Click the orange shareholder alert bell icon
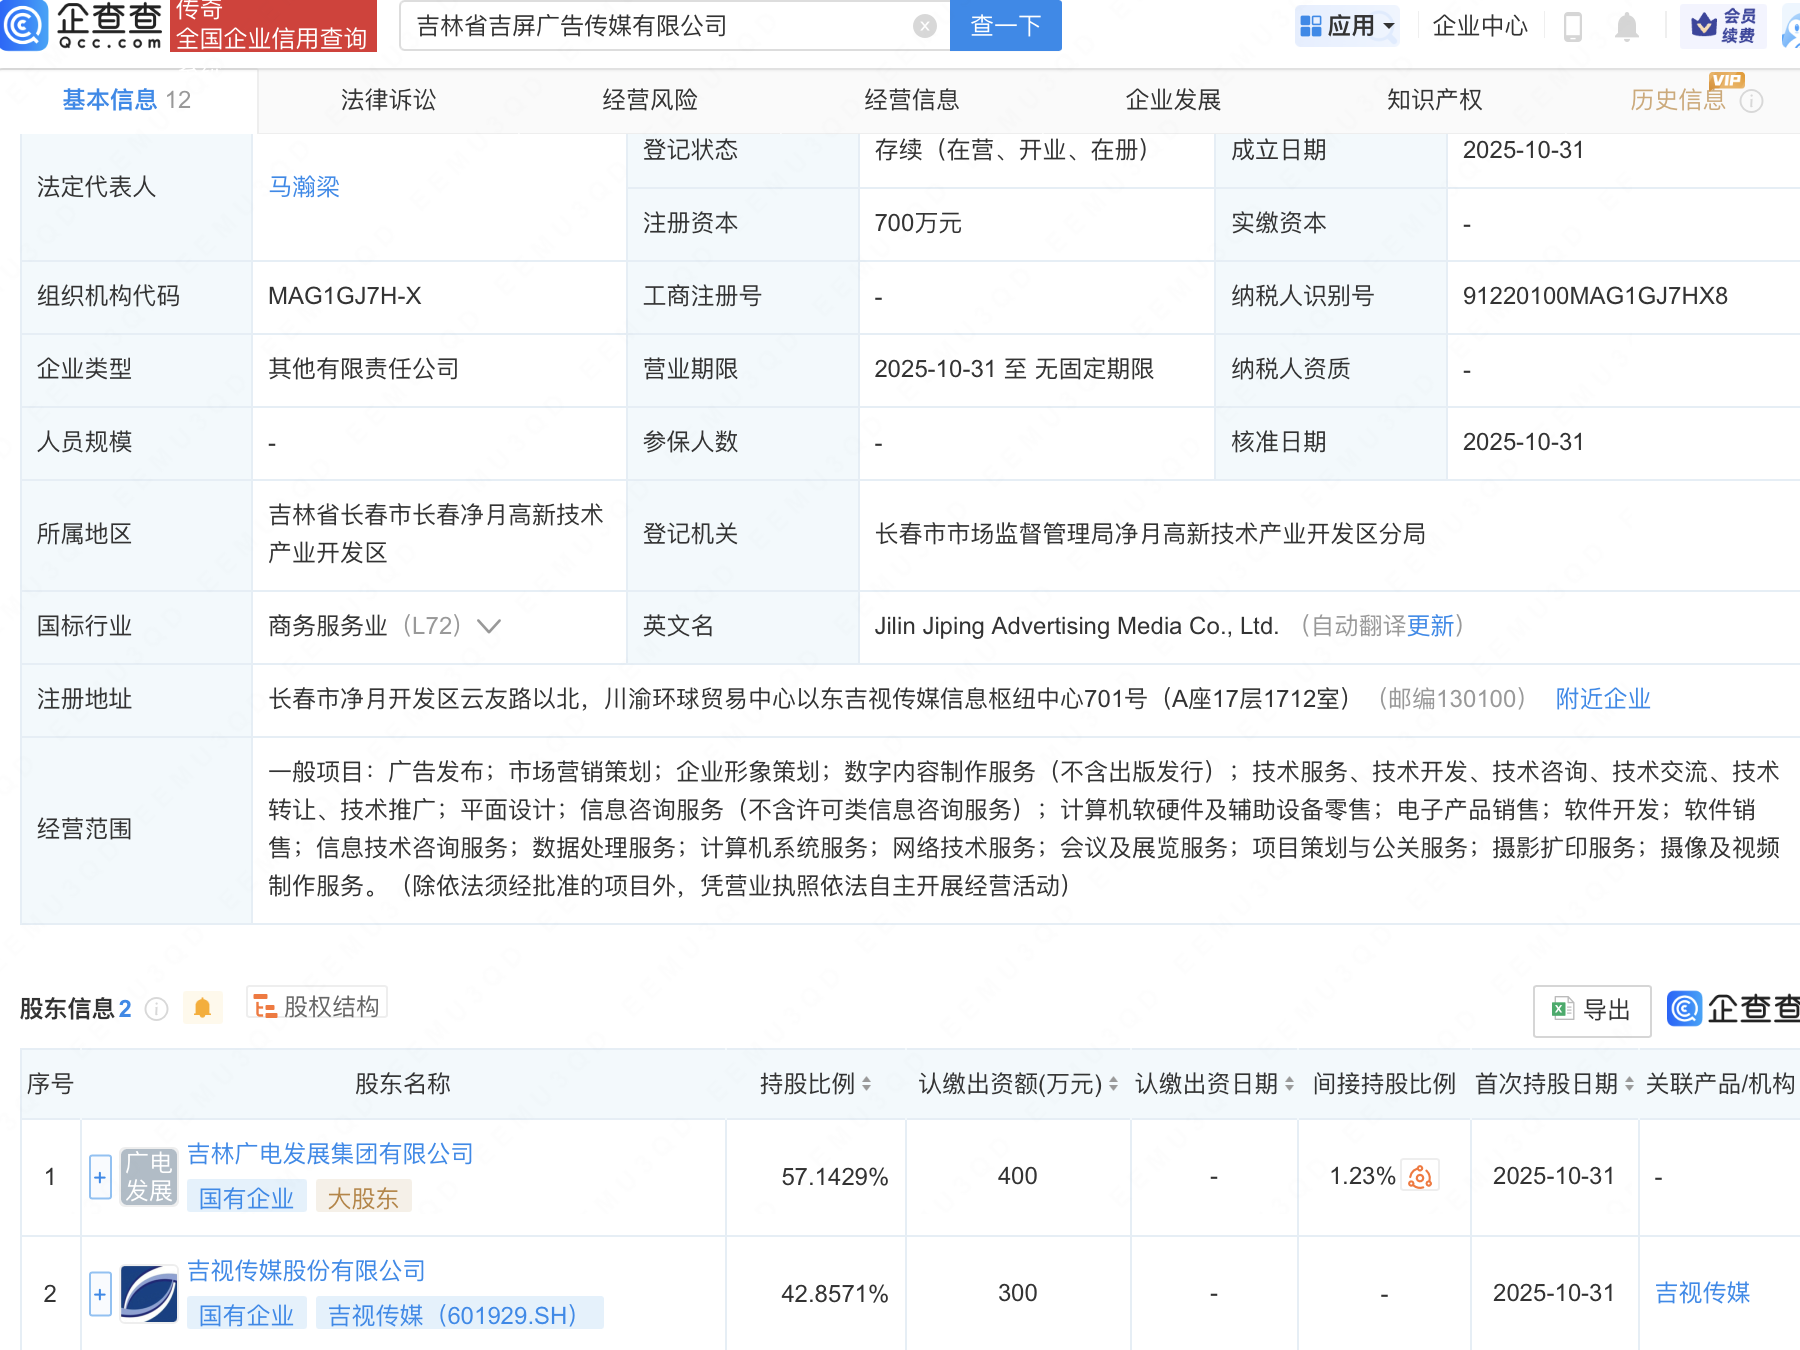Viewport: 1800px width, 1350px height. click(202, 1008)
